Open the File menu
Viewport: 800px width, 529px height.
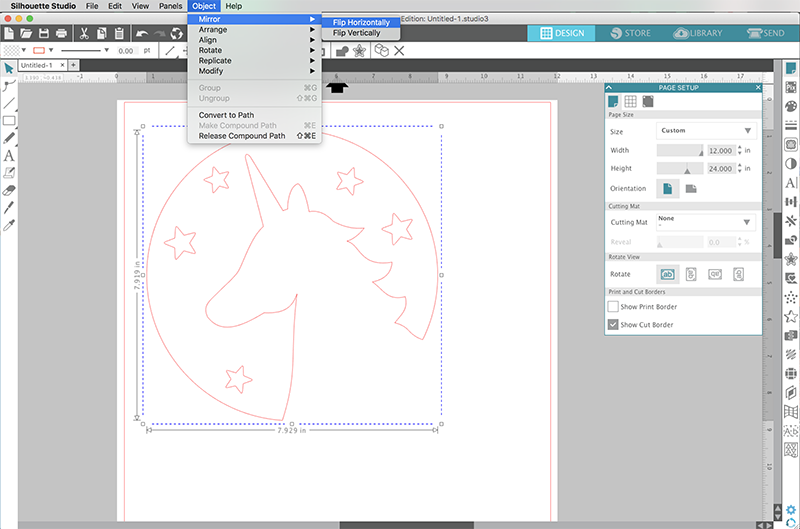92,6
